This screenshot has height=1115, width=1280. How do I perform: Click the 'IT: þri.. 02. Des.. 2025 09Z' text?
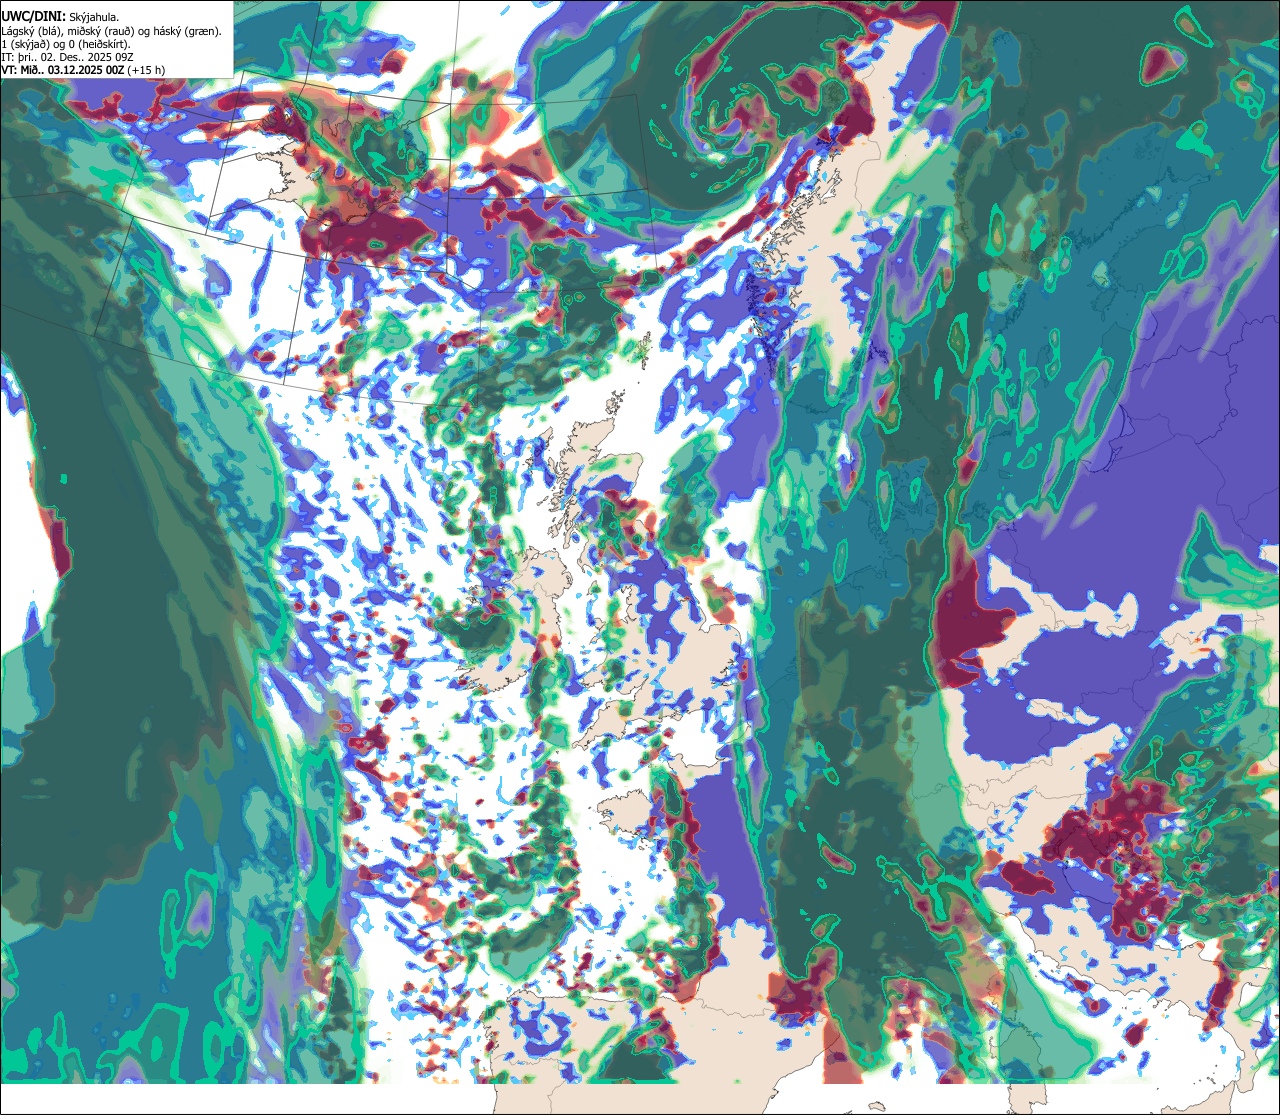(67, 57)
